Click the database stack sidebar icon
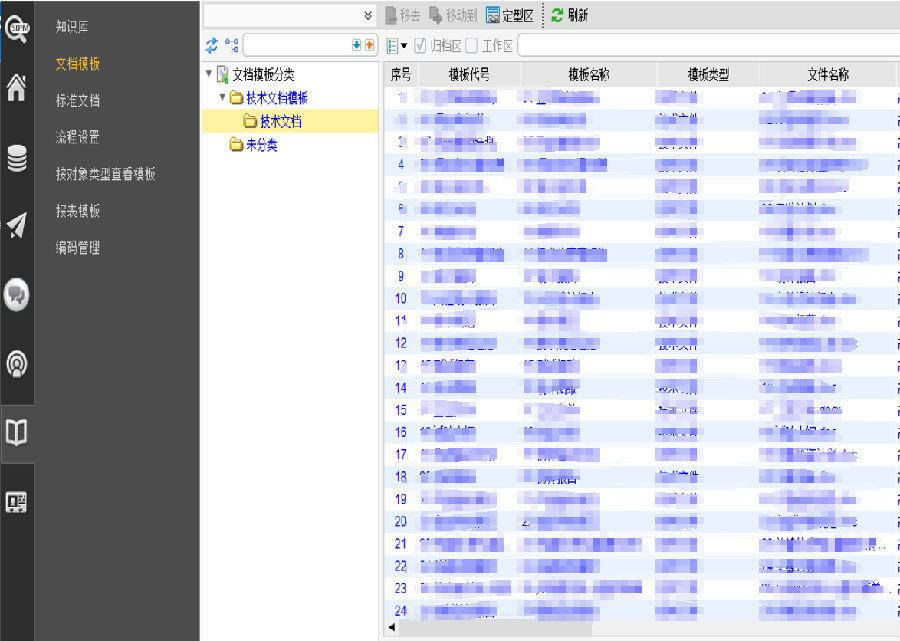900x641 pixels. click(x=17, y=158)
